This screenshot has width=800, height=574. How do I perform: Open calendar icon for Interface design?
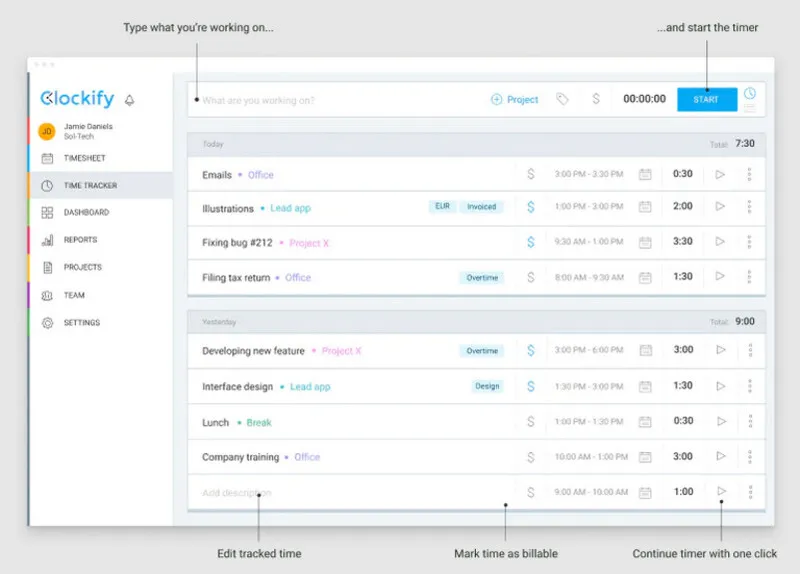[x=645, y=386]
